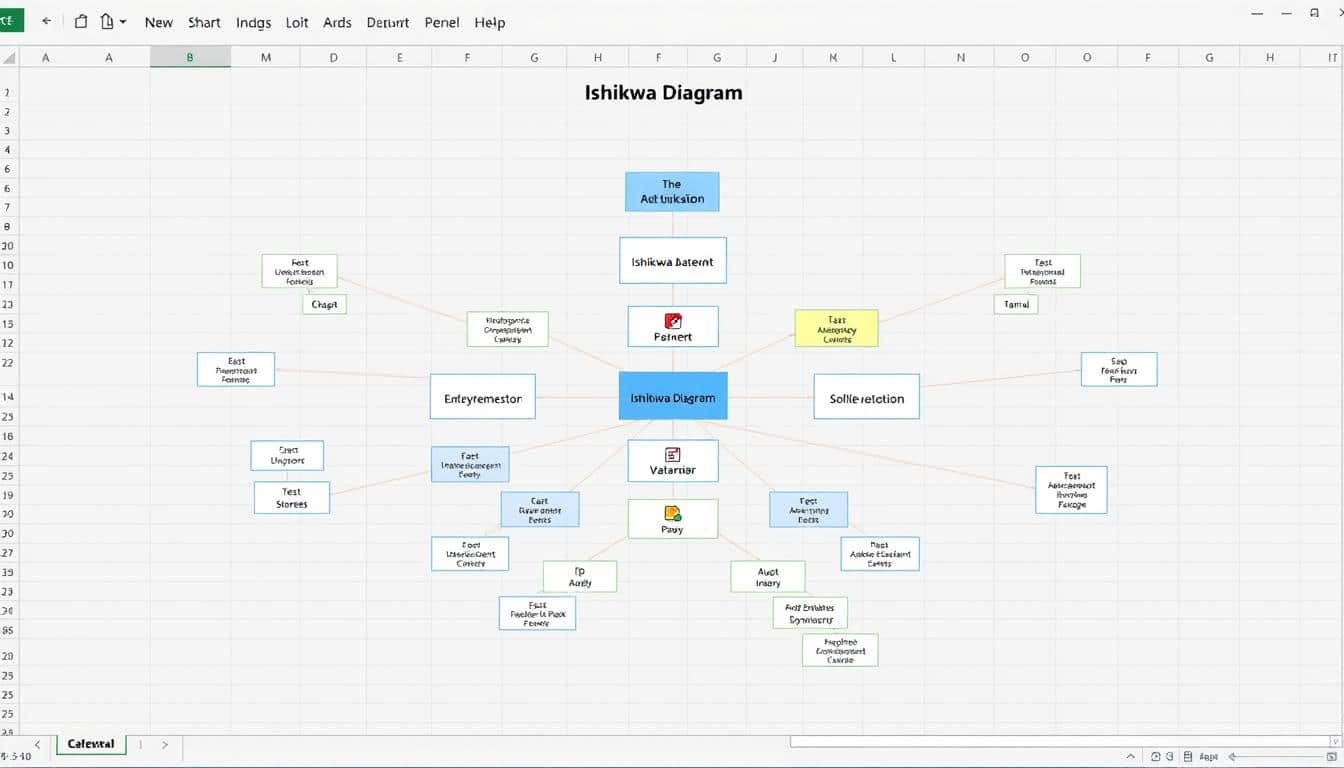Click the clipboard icon in the toolbar
This screenshot has height=768, width=1344.
pyautogui.click(x=82, y=21)
